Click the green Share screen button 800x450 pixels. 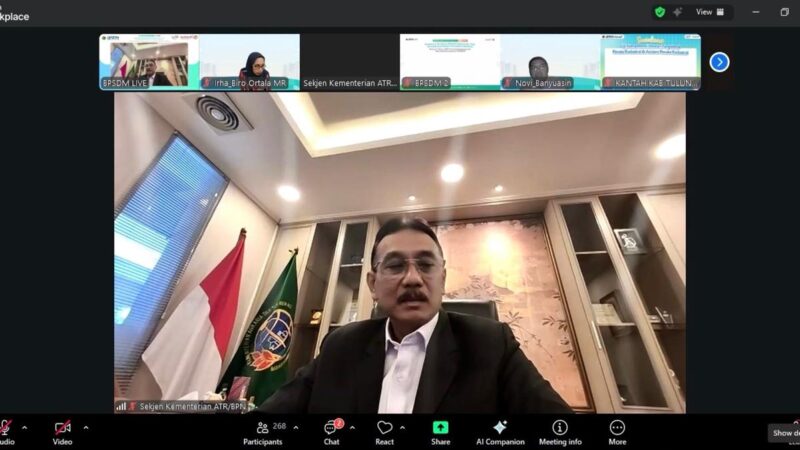[x=440, y=432]
